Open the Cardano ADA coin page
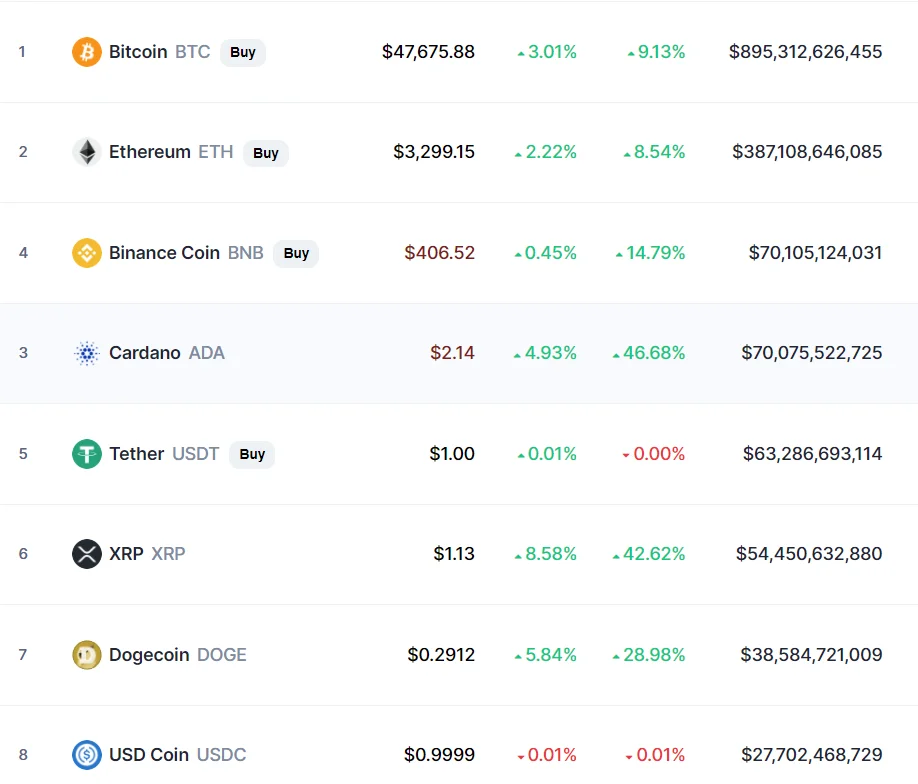The width and height of the screenshot is (918, 784). pos(167,353)
